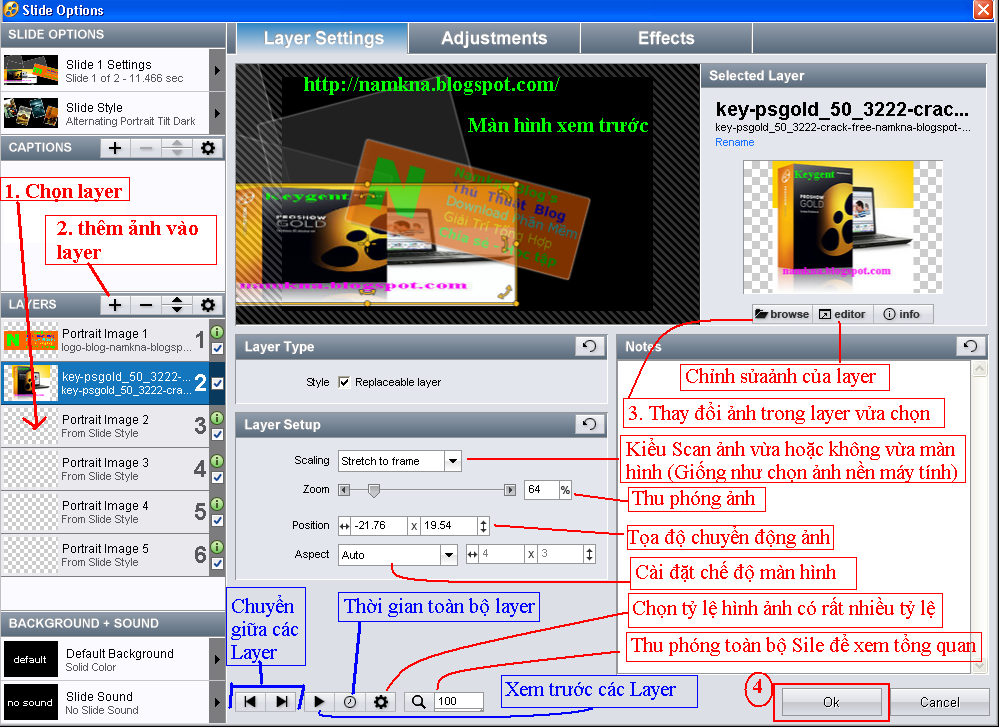
Task: Click the Zoom percent field showing 64
Action: (x=541, y=489)
